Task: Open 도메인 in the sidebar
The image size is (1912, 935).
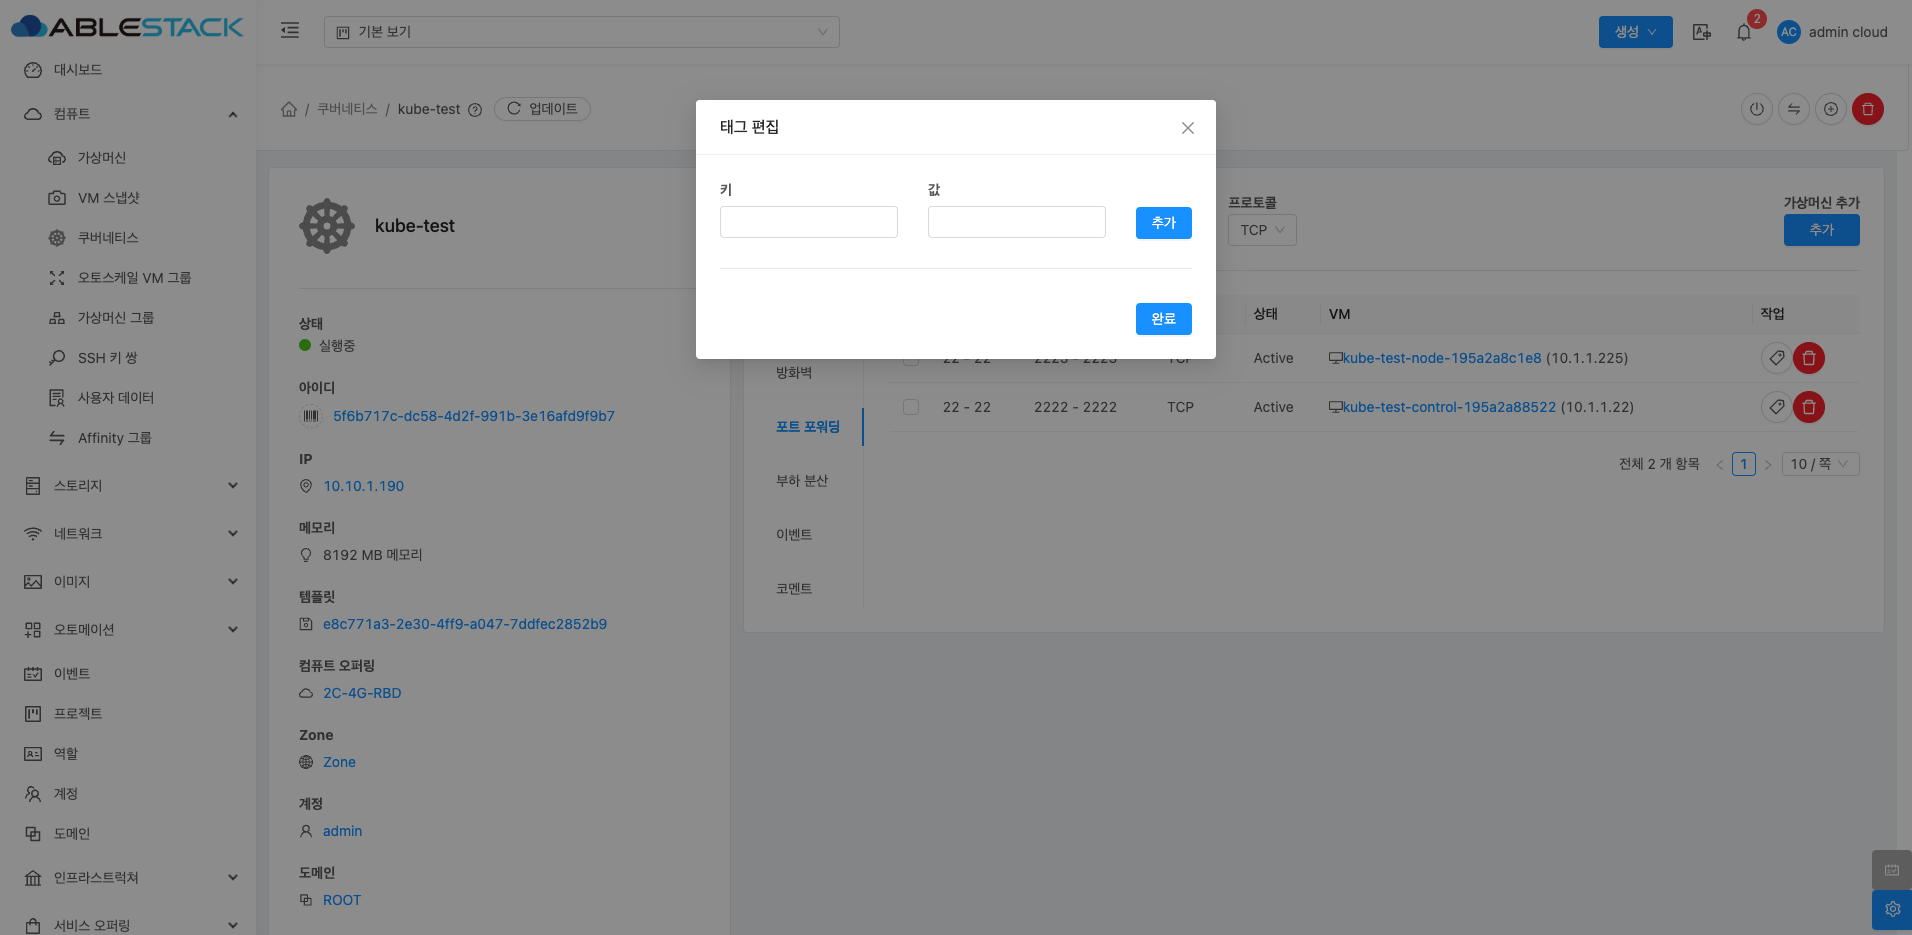Action: [x=72, y=834]
